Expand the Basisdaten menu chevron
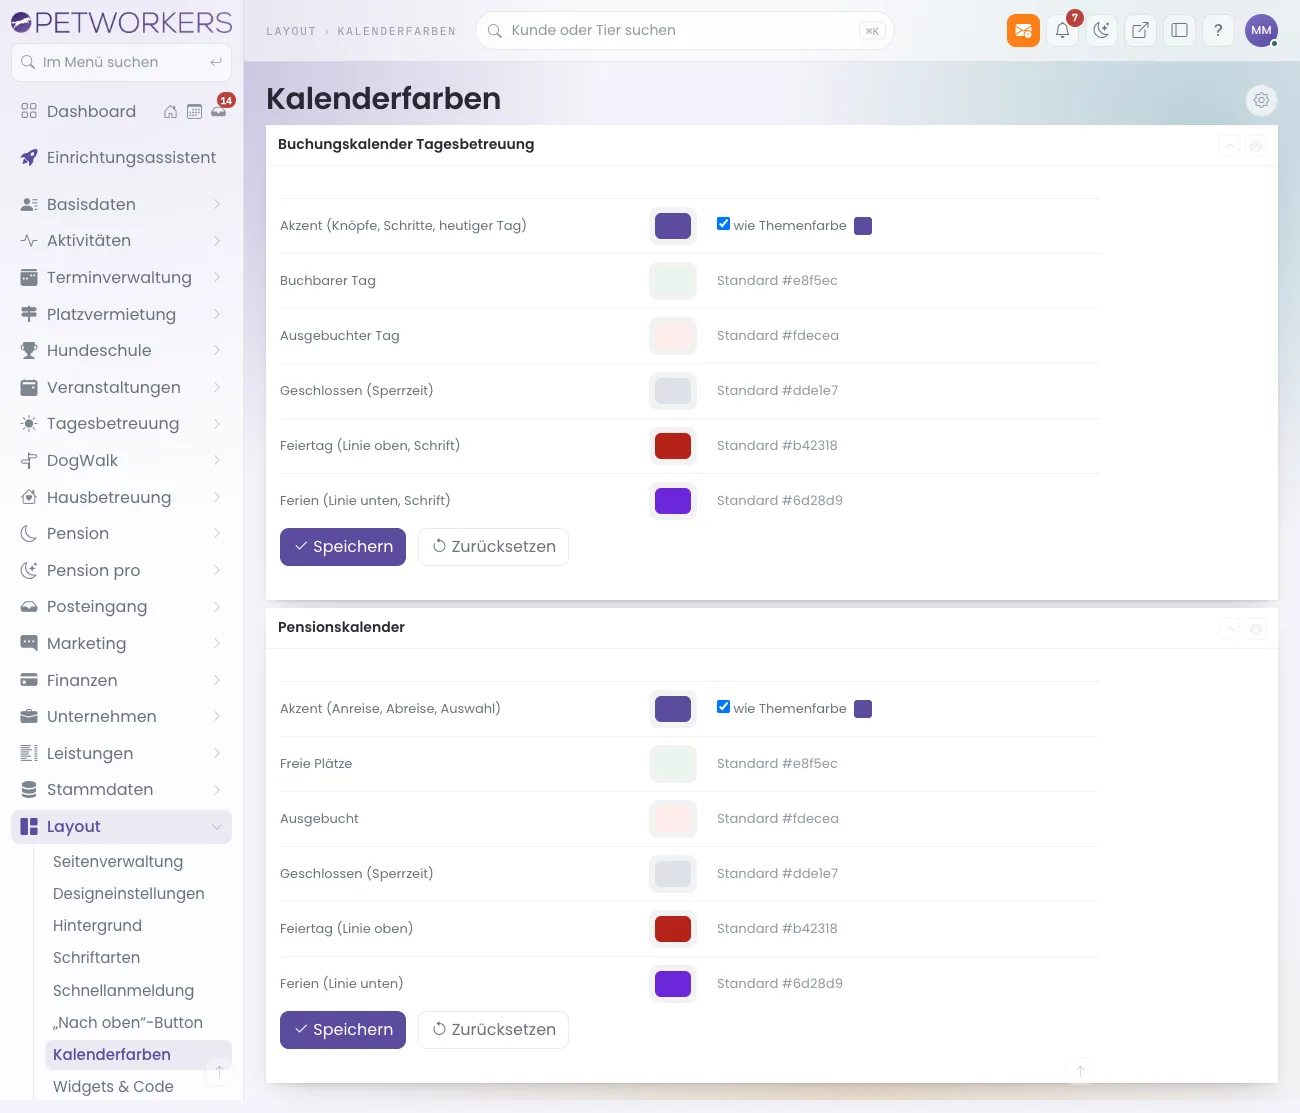1300x1113 pixels. coord(217,204)
